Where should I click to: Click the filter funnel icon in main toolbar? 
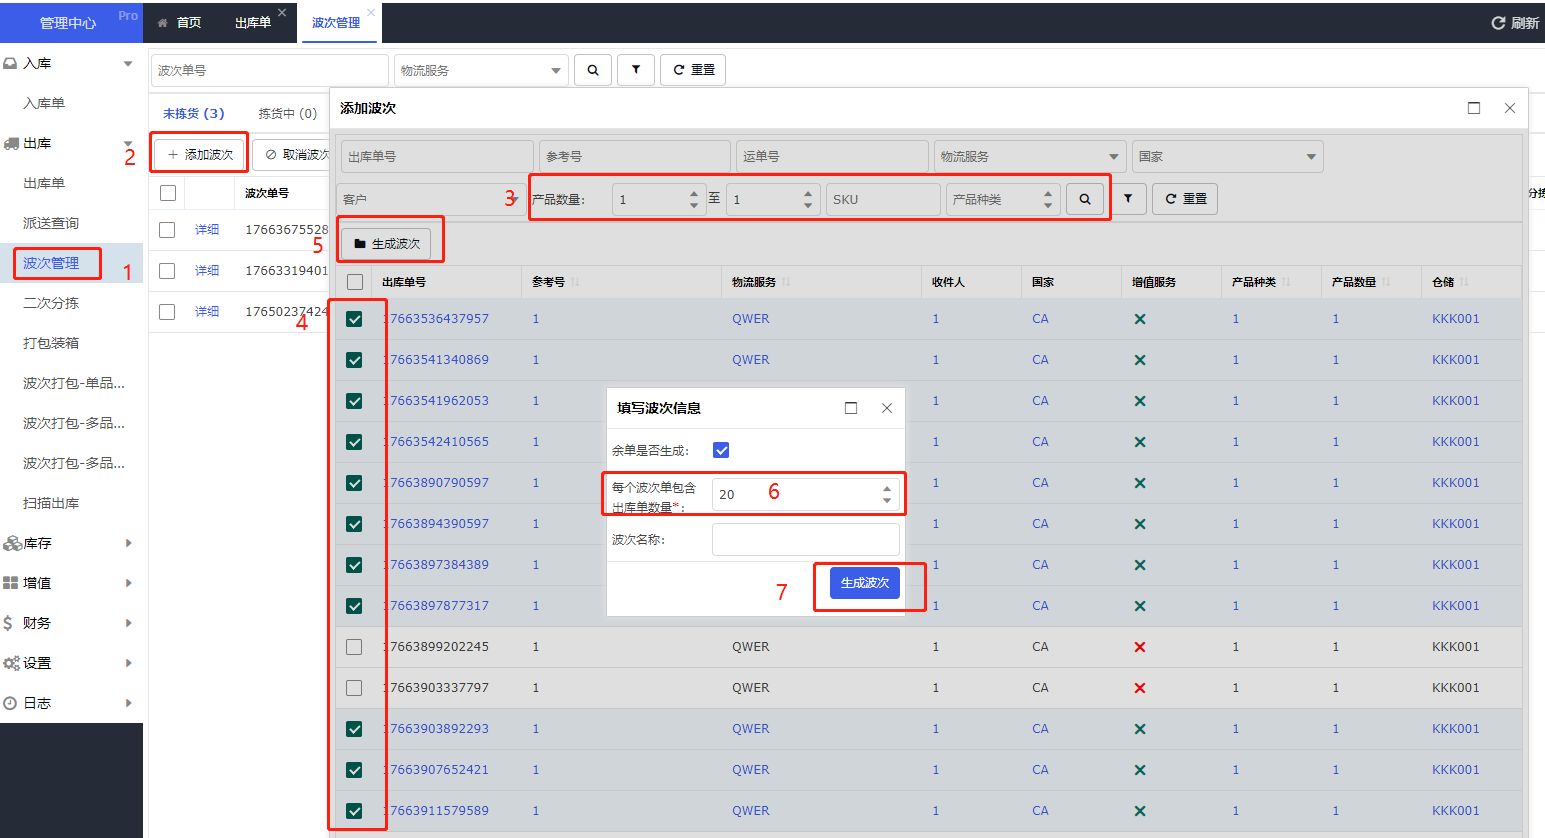(636, 70)
